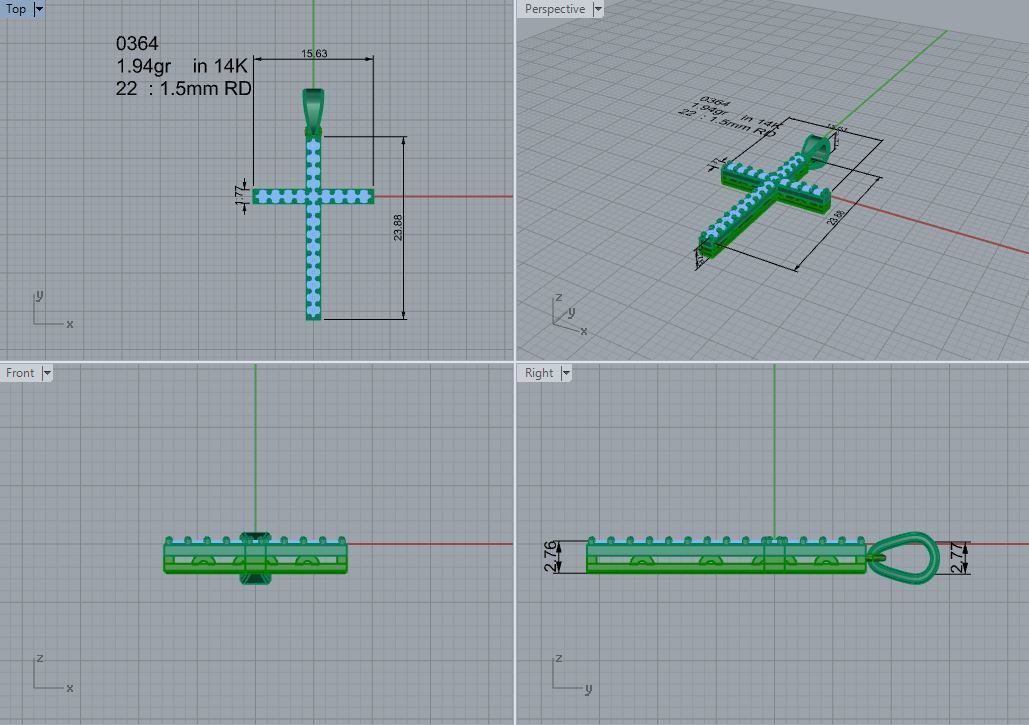Open the Top viewport dropdown arrow
This screenshot has width=1029, height=725.
pos(39,9)
